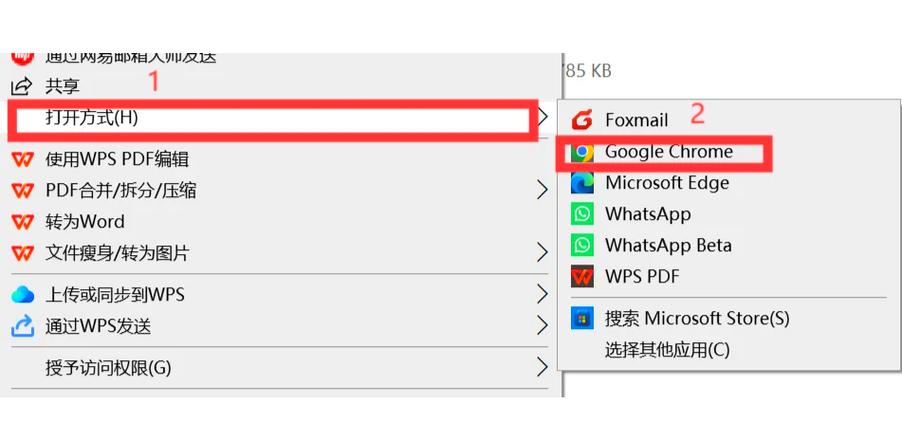Click the Foxmail icon in submenu

point(582,120)
